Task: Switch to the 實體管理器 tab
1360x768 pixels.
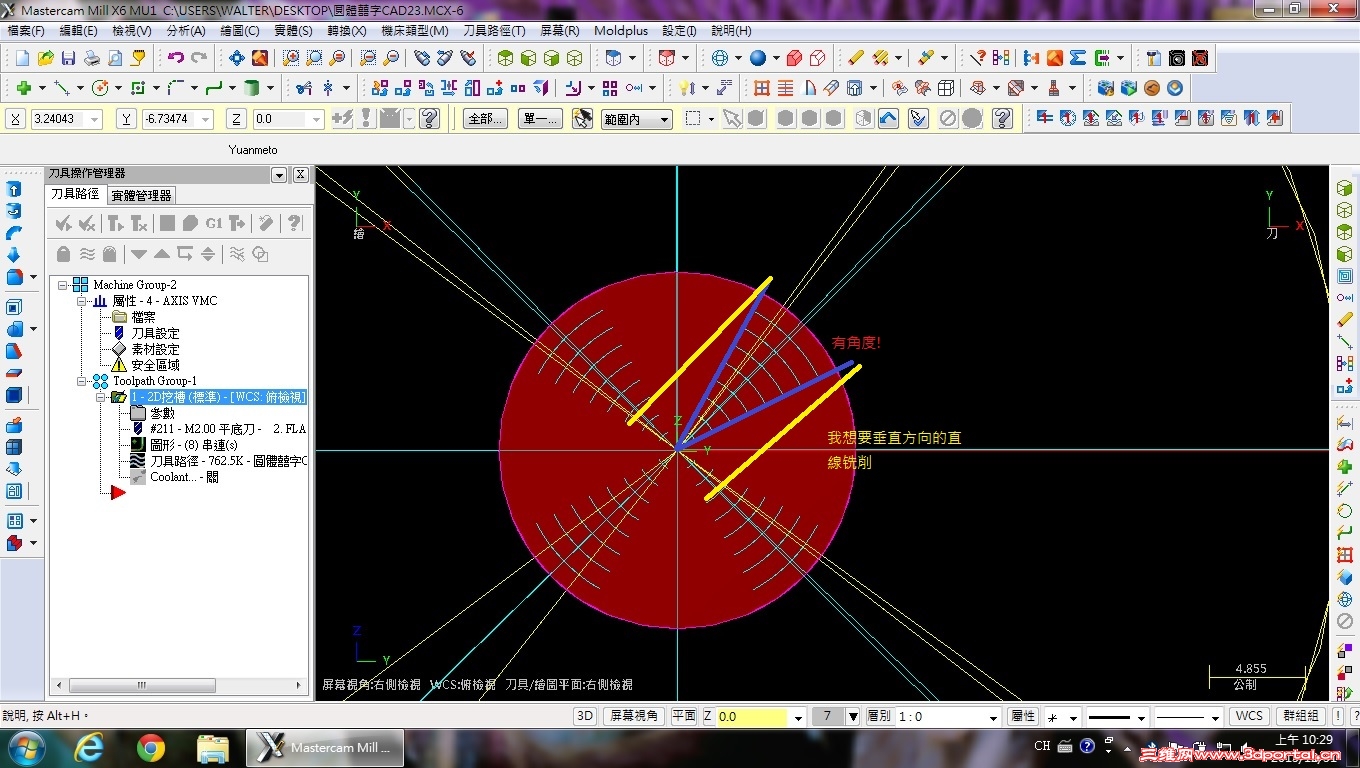Action: click(x=142, y=195)
